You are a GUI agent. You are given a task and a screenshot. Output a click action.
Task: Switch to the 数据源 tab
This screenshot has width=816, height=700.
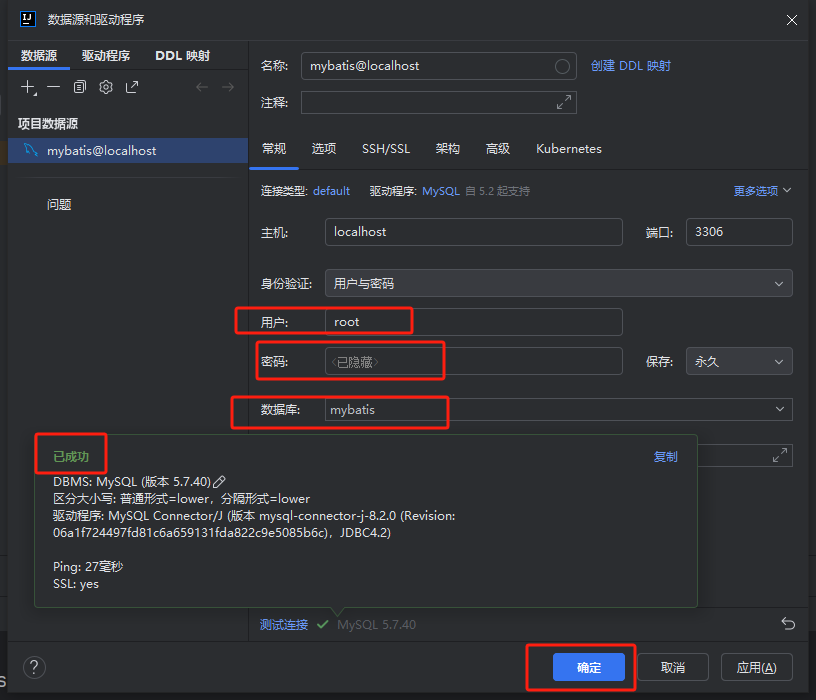pyautogui.click(x=39, y=56)
